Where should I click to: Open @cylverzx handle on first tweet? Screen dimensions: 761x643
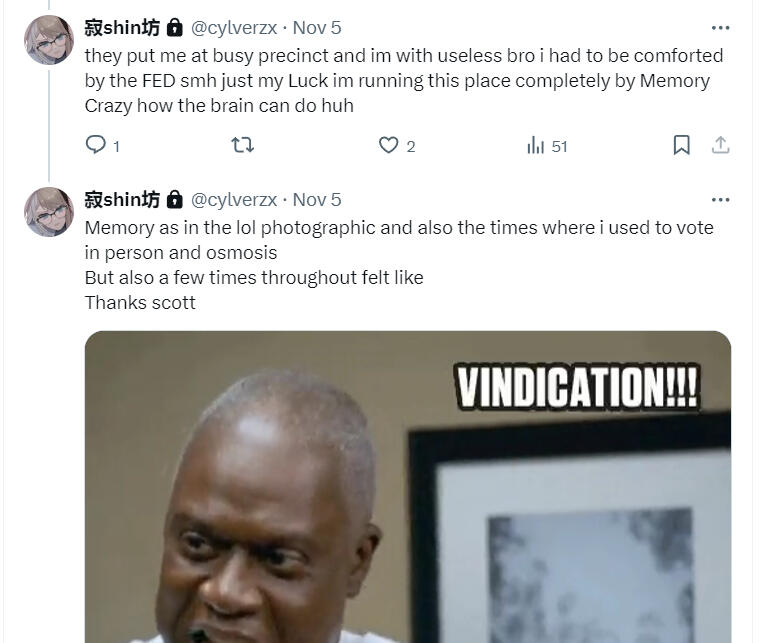pos(234,28)
